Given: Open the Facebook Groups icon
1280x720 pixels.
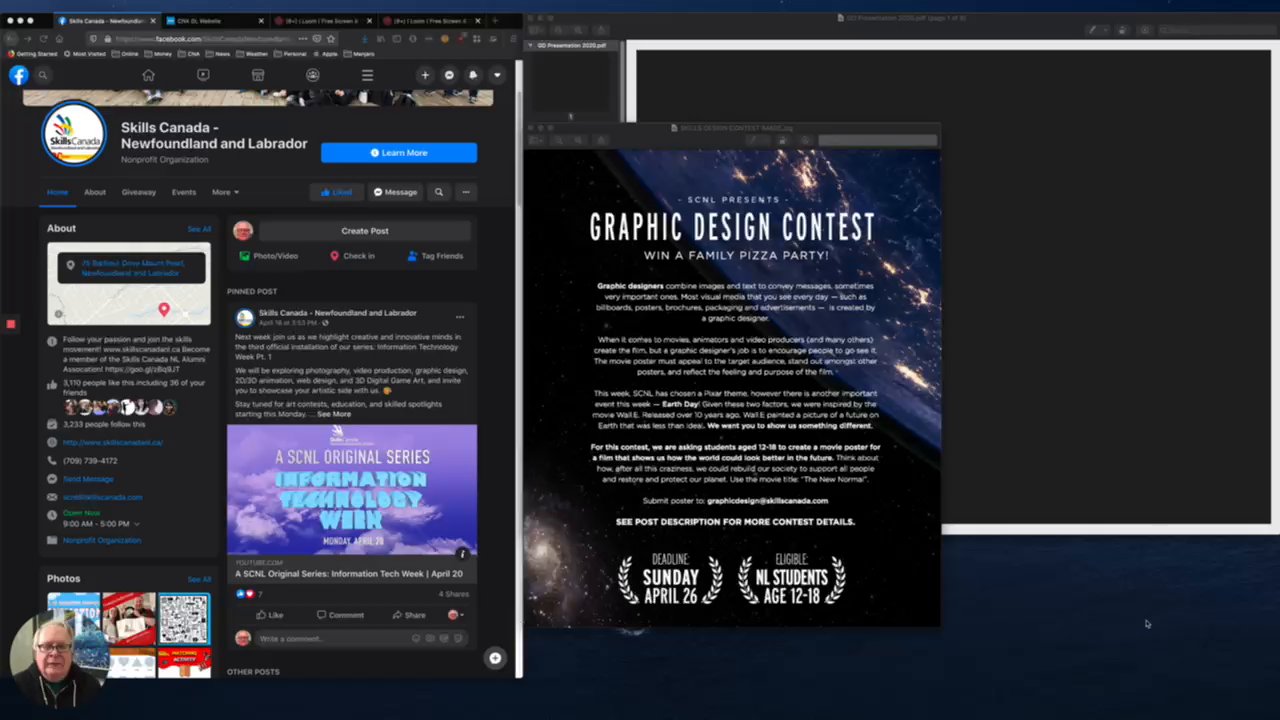Looking at the screenshot, I should (313, 75).
